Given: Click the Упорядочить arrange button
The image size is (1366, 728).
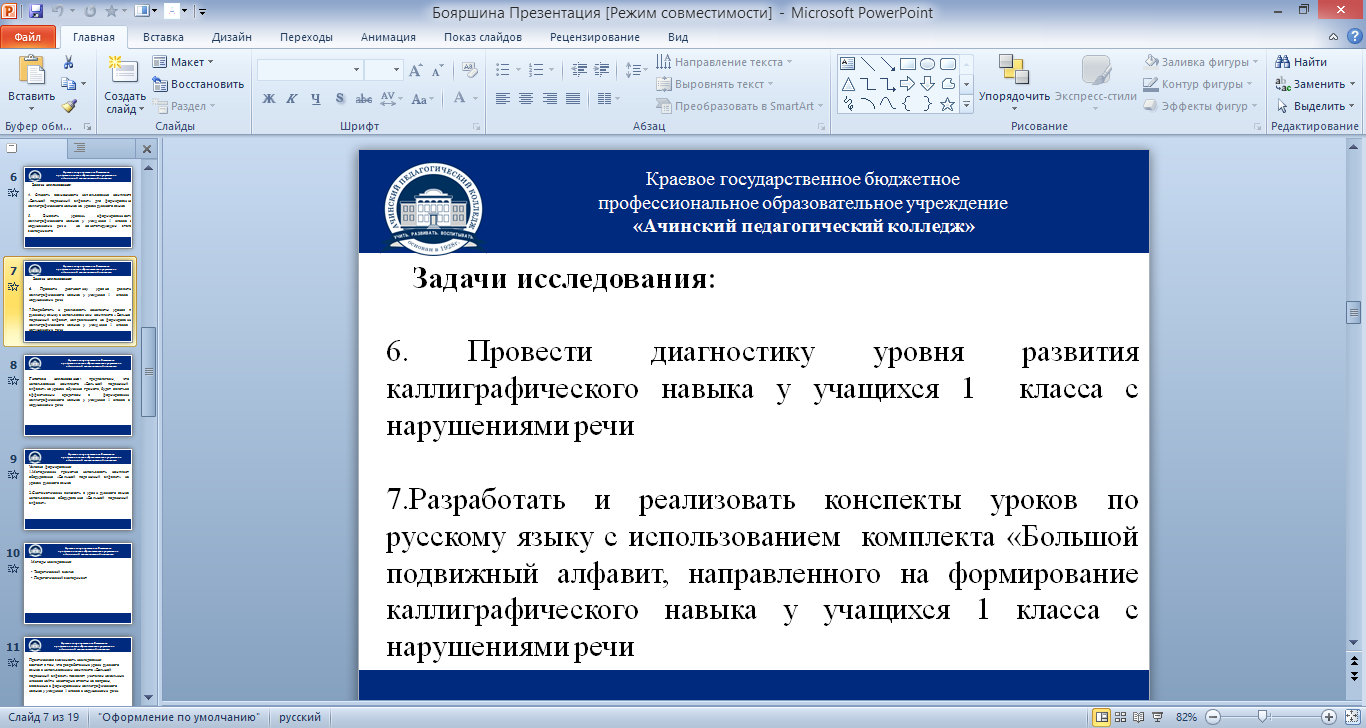Looking at the screenshot, I should 1014,80.
